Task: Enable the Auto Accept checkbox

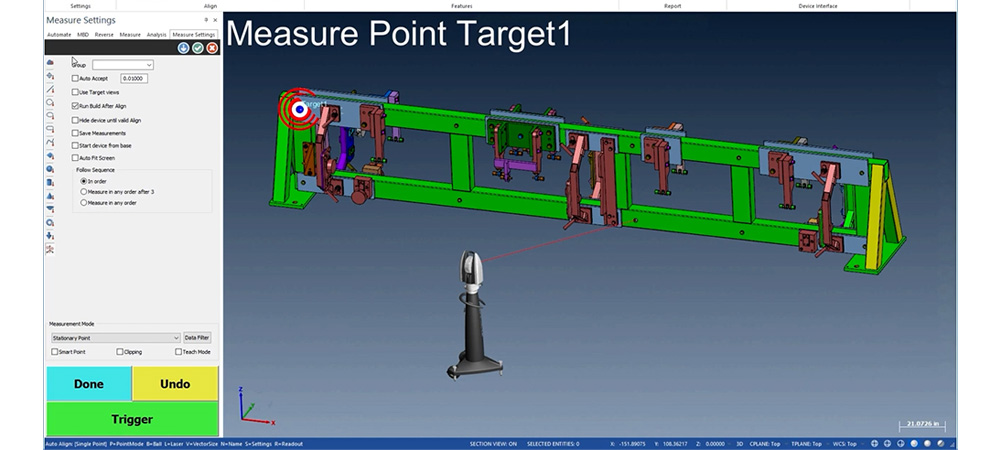Action: click(76, 78)
